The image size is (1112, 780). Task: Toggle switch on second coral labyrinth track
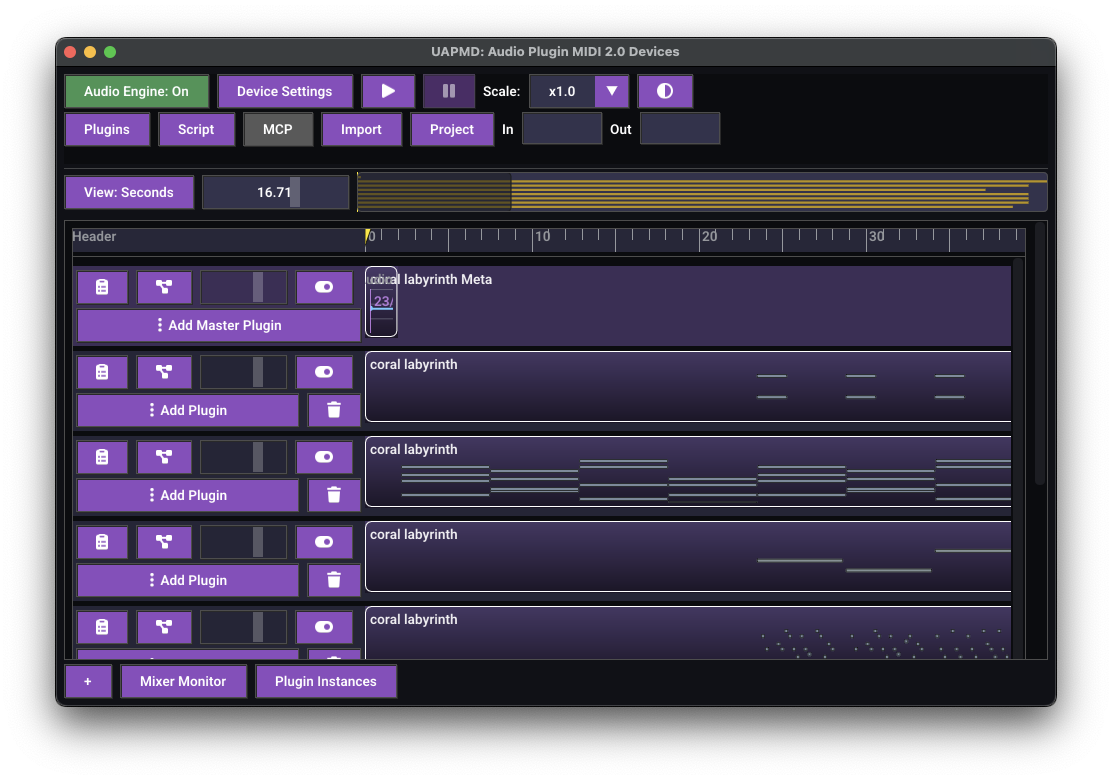324,457
